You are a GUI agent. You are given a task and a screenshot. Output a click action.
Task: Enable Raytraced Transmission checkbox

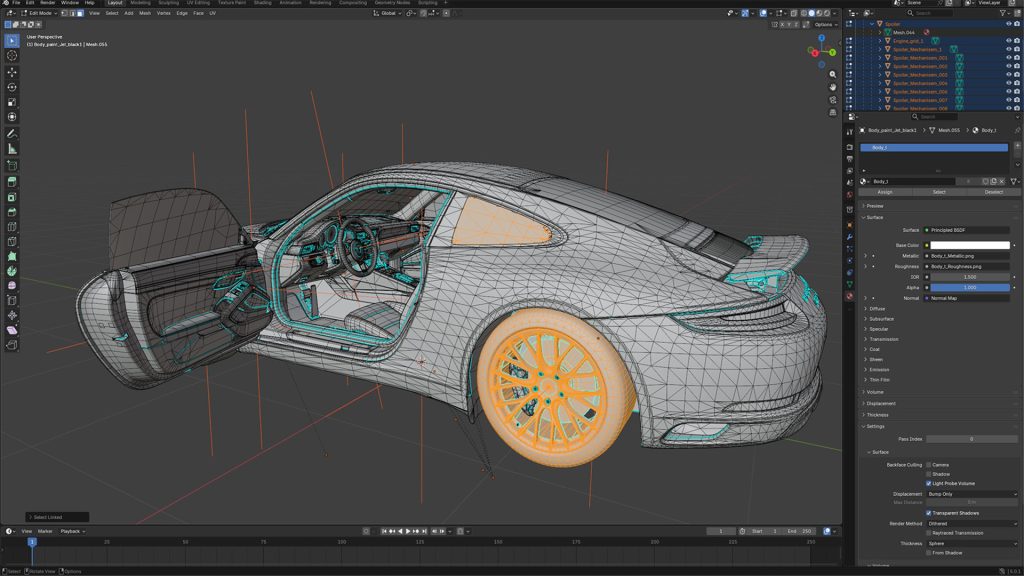929,533
